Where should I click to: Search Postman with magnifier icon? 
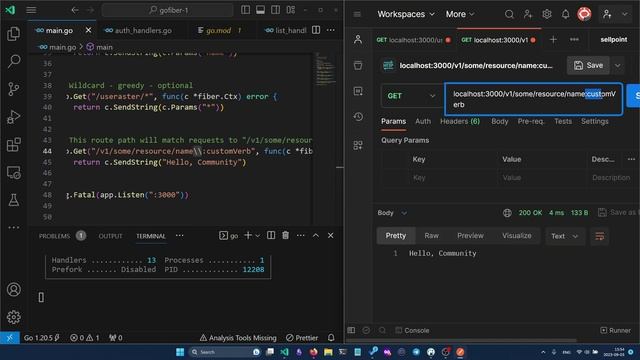(x=509, y=14)
